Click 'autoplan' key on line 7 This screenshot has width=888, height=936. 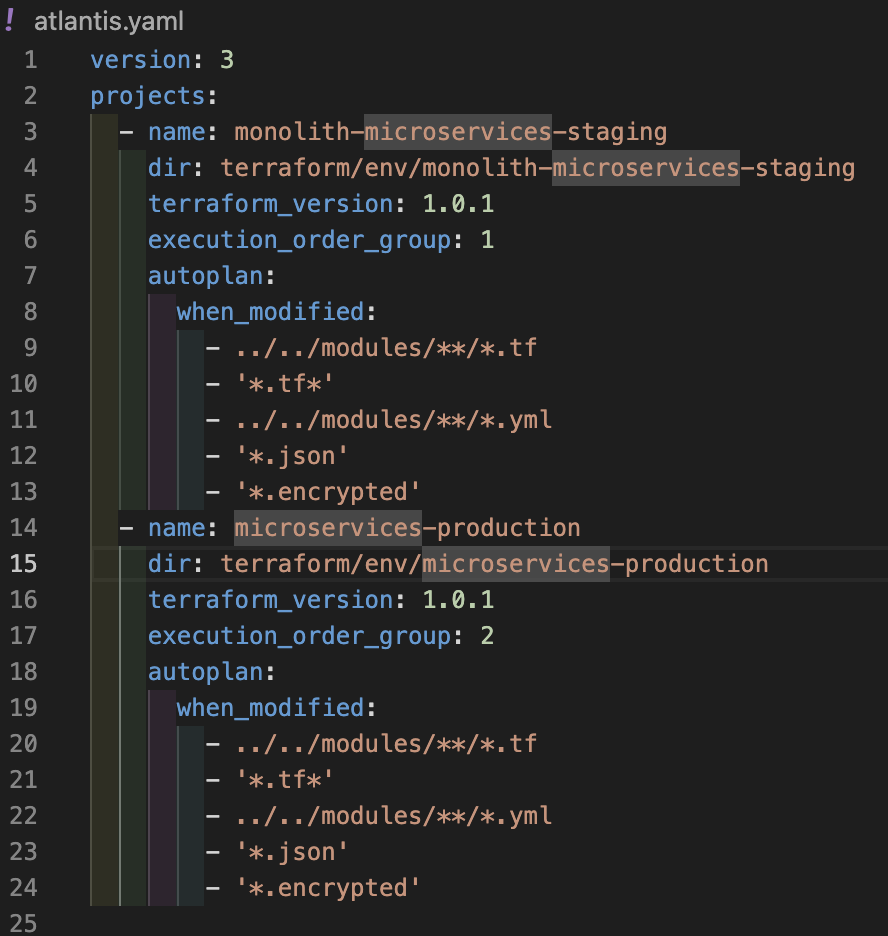pyautogui.click(x=206, y=276)
